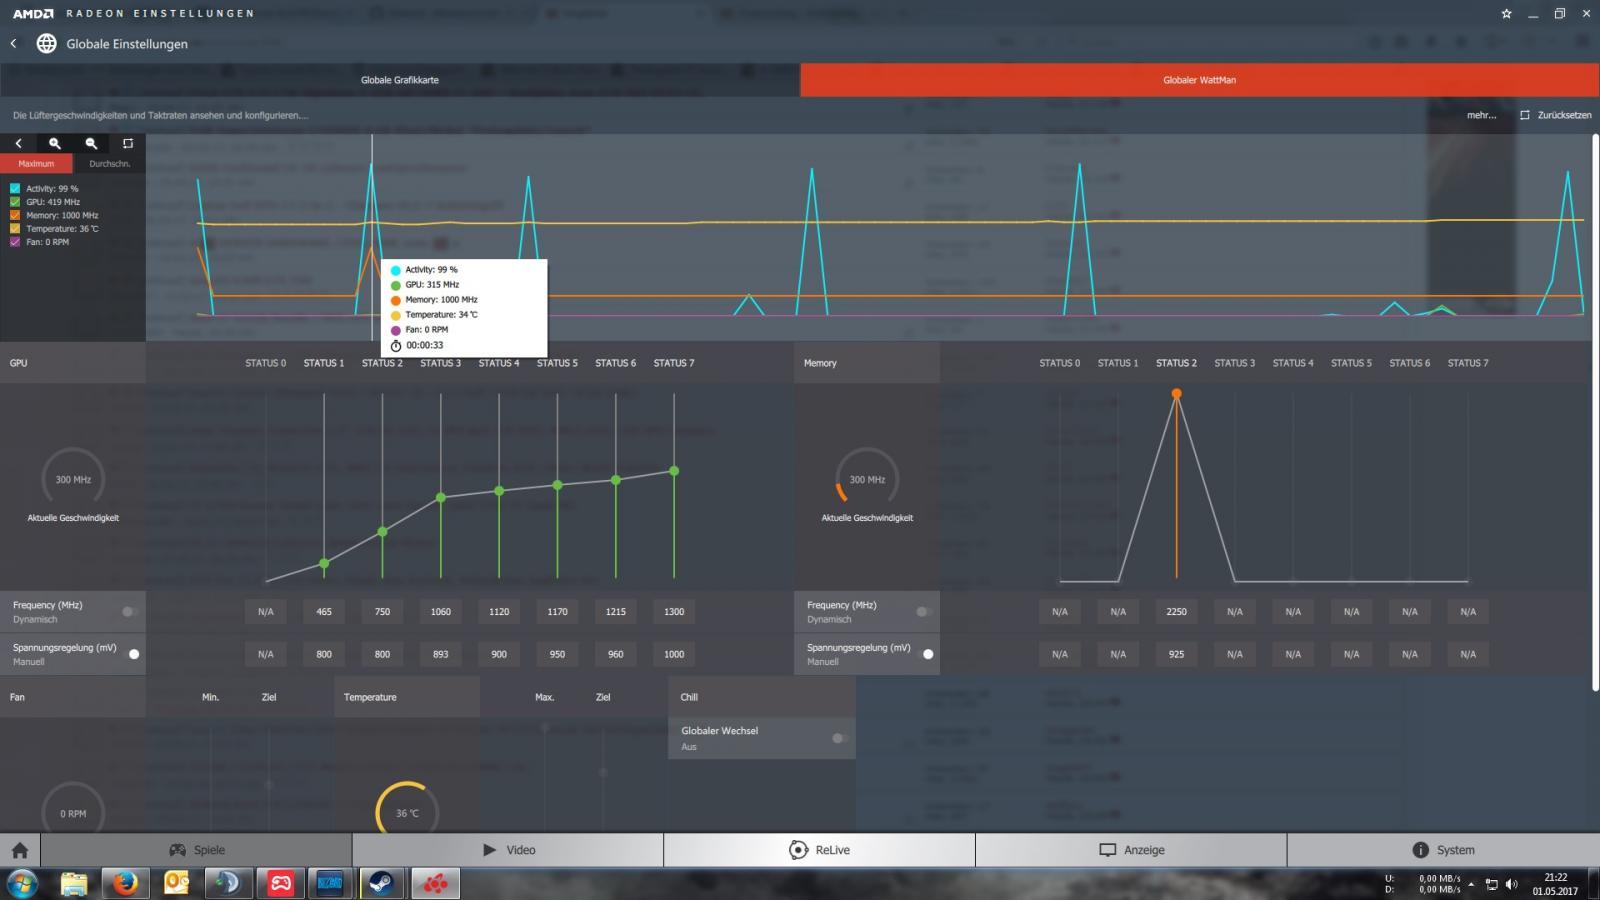Open Windows Explorer from the taskbar
This screenshot has height=900, width=1600.
pyautogui.click(x=74, y=884)
